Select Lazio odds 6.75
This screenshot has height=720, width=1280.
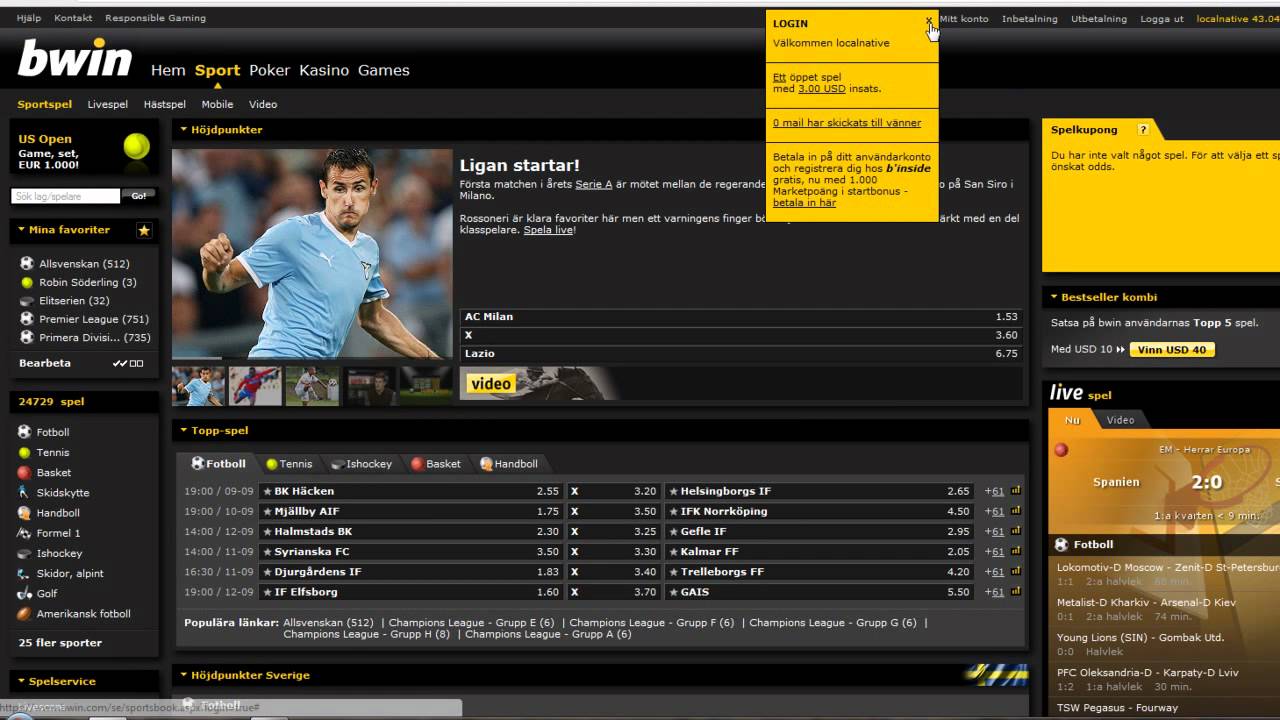tap(741, 353)
